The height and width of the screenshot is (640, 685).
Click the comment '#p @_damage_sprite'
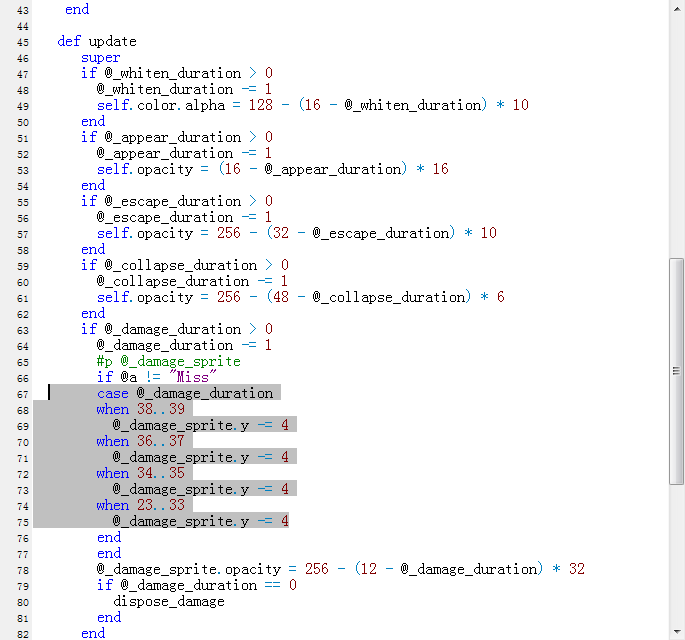[x=169, y=362]
